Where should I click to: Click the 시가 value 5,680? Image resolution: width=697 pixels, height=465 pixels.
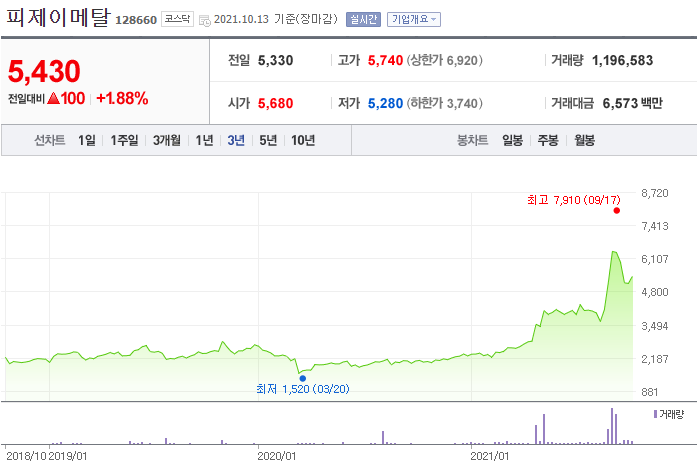[276, 104]
